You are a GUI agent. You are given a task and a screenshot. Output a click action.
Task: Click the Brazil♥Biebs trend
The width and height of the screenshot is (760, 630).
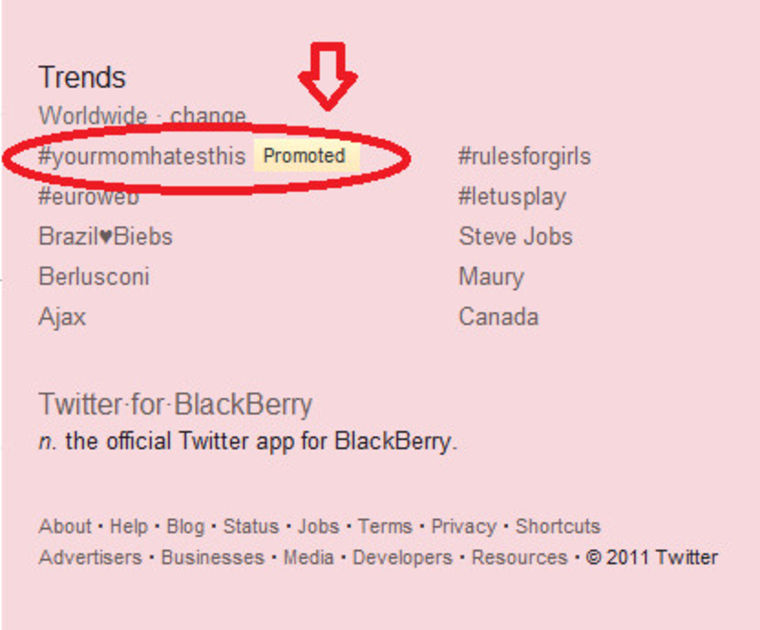click(x=105, y=237)
